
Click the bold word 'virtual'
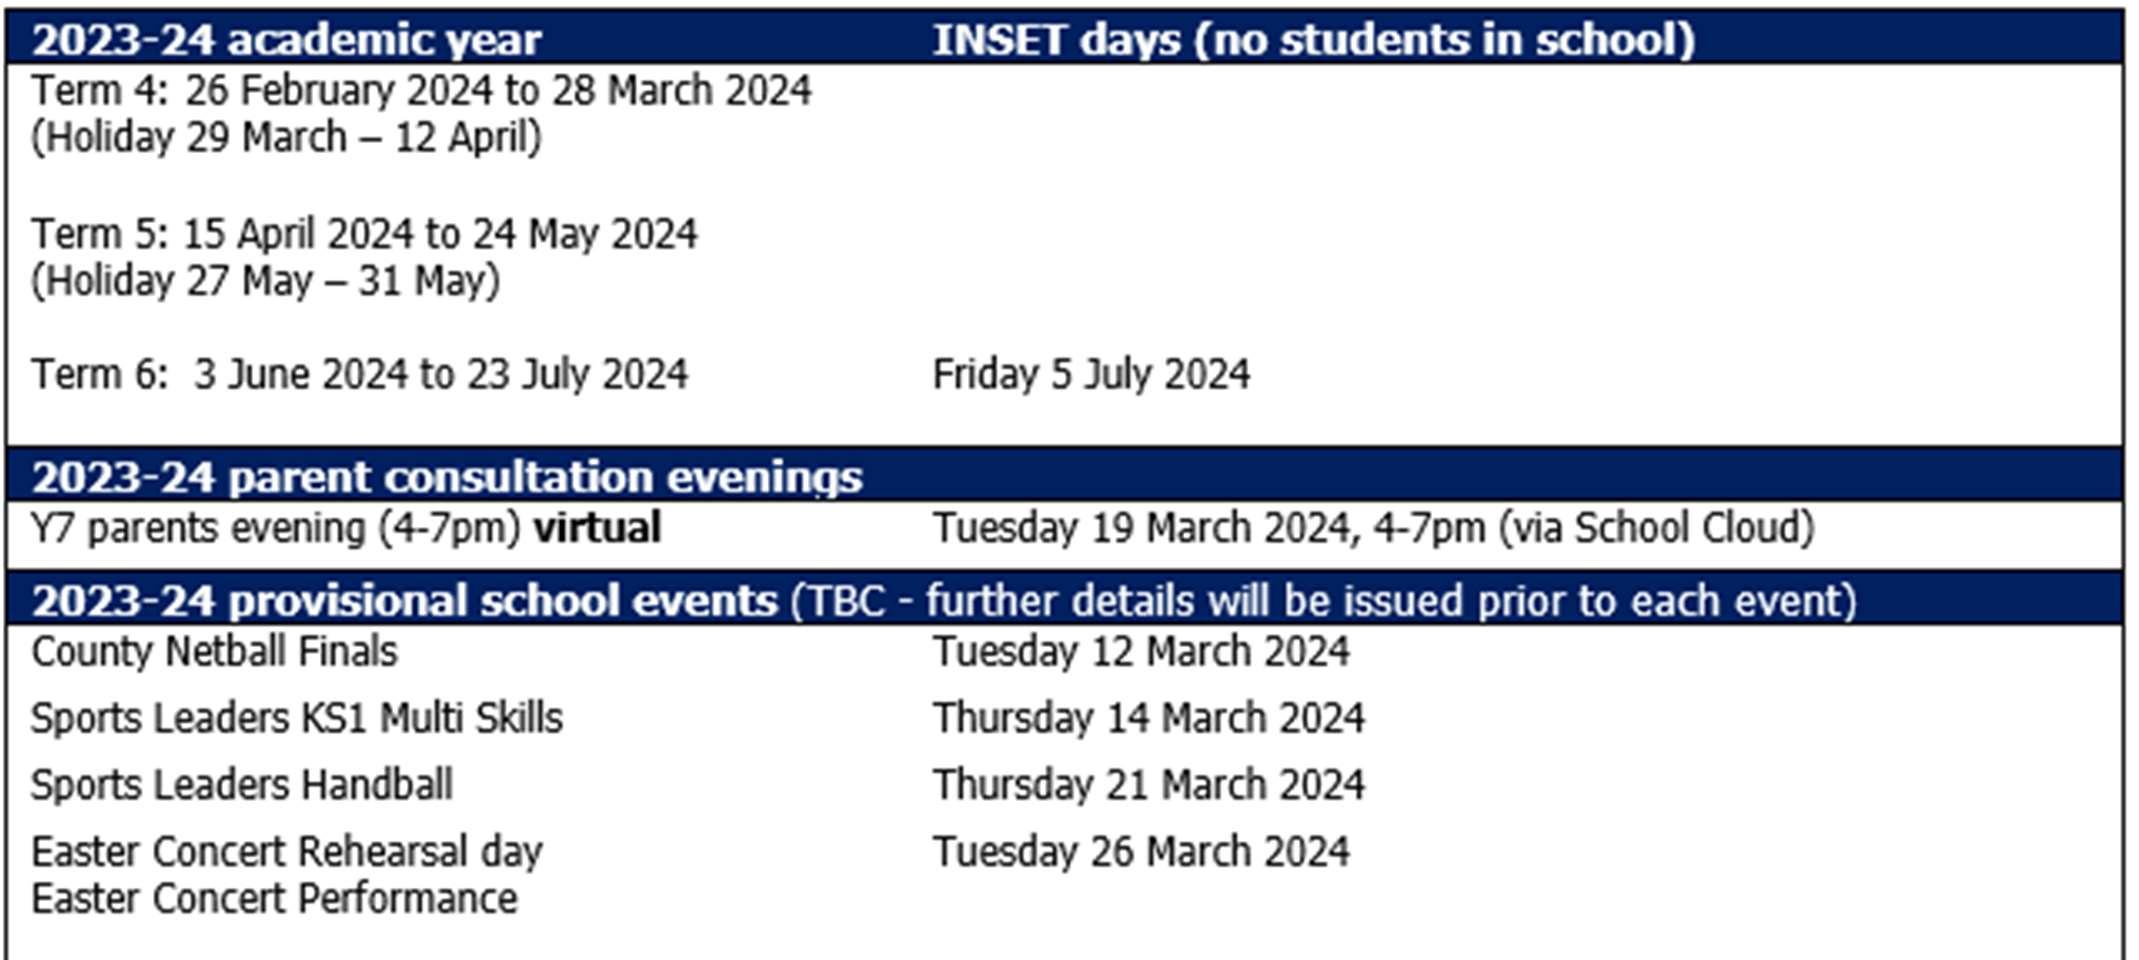tap(597, 527)
